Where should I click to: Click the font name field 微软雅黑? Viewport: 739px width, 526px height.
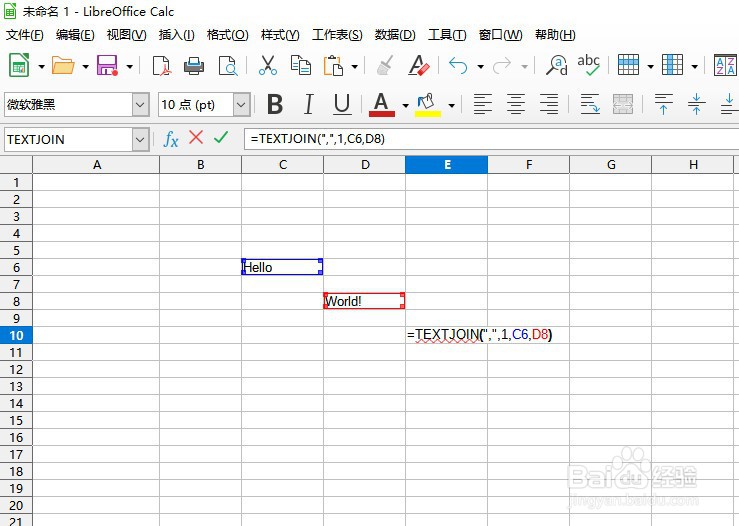coord(69,105)
